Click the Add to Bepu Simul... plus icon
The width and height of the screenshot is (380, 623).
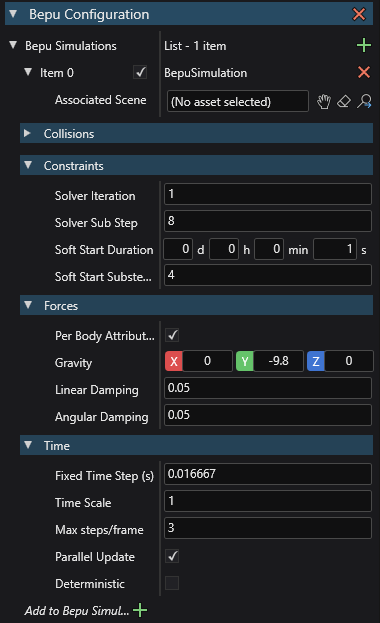point(140,610)
